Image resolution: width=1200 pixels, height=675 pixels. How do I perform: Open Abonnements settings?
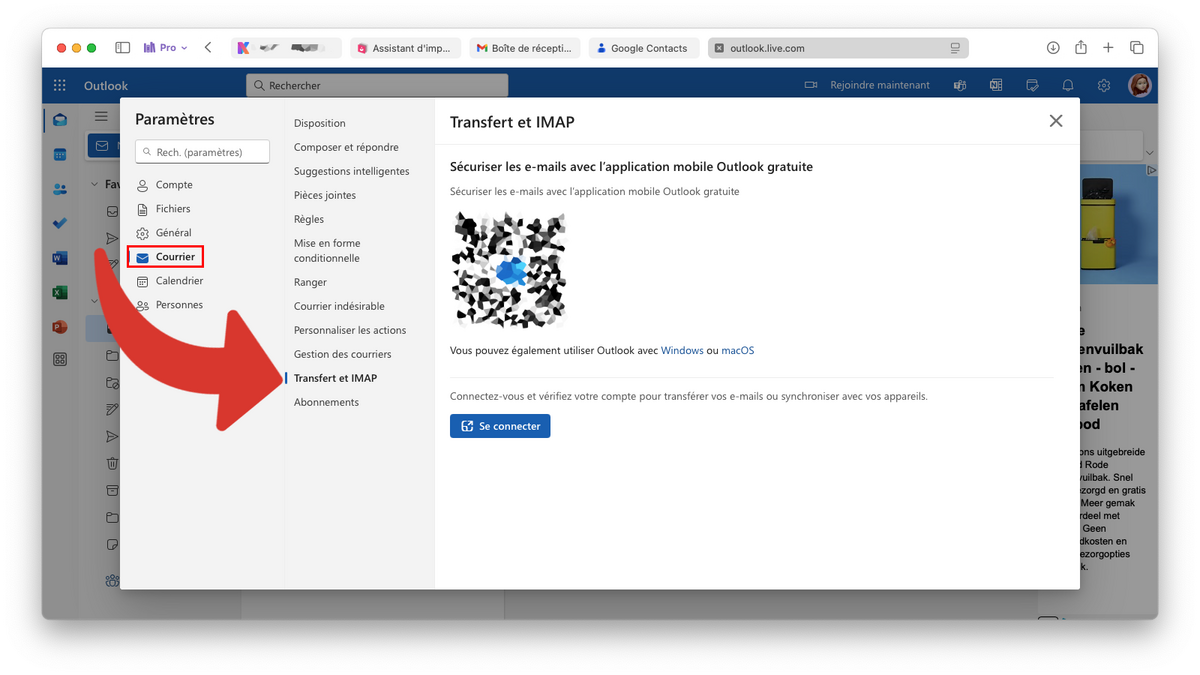(x=326, y=402)
